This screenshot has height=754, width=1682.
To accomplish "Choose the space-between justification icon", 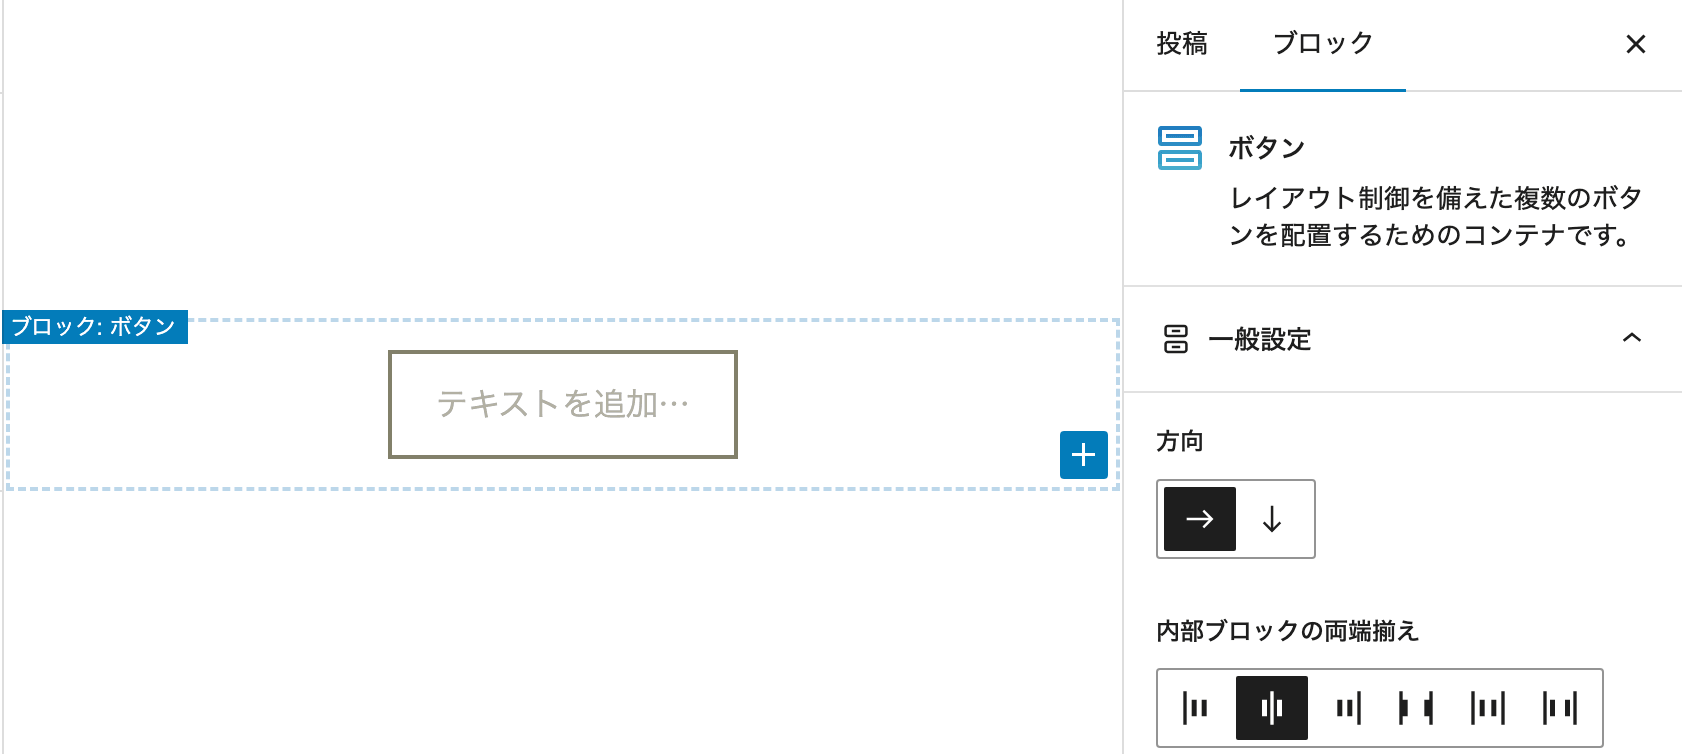I will tap(1416, 708).
